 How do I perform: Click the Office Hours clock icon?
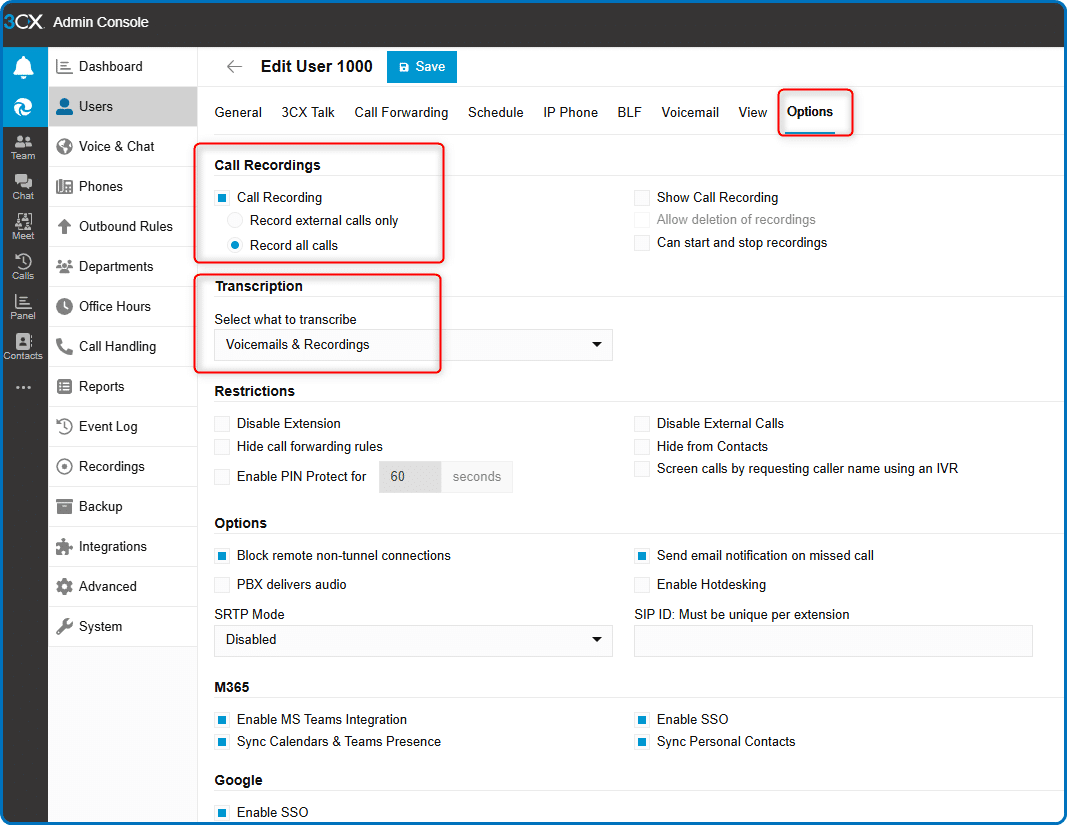pos(65,306)
